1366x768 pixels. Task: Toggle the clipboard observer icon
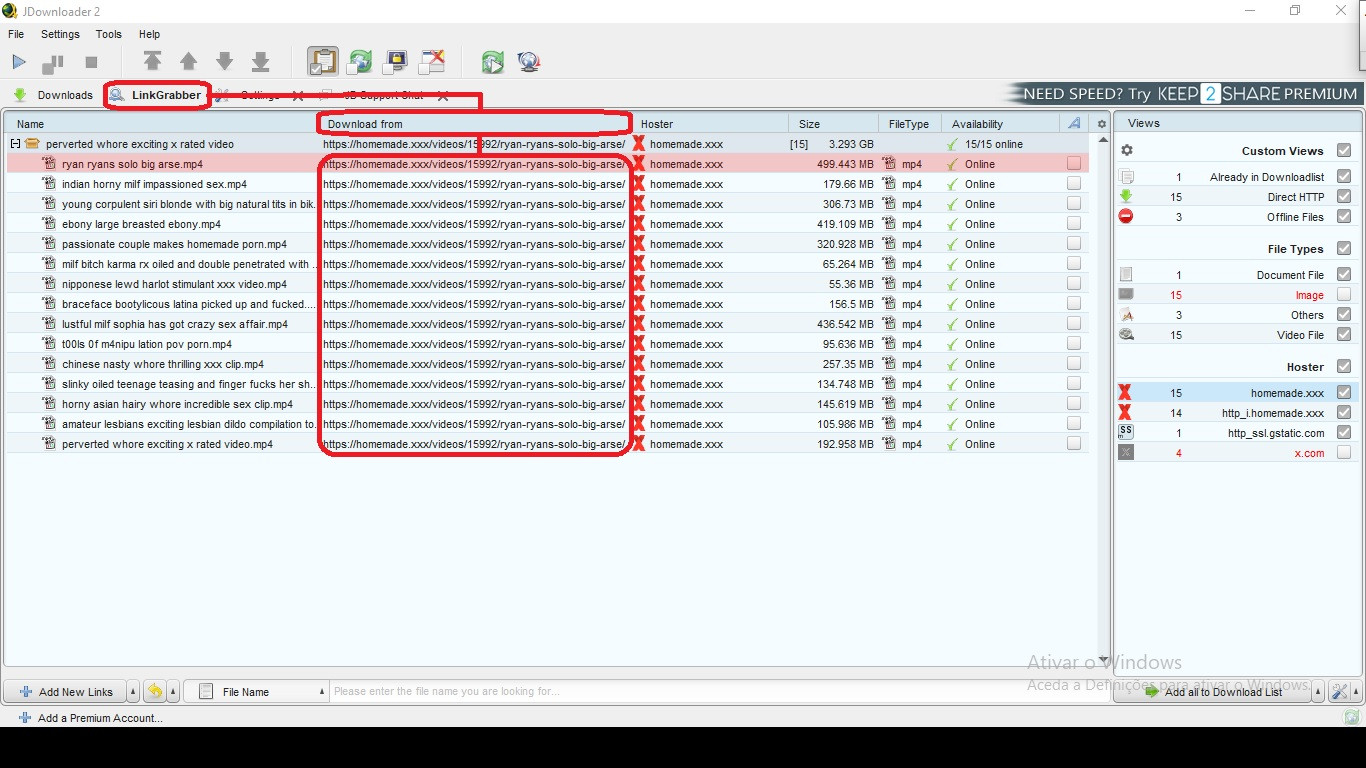[322, 61]
